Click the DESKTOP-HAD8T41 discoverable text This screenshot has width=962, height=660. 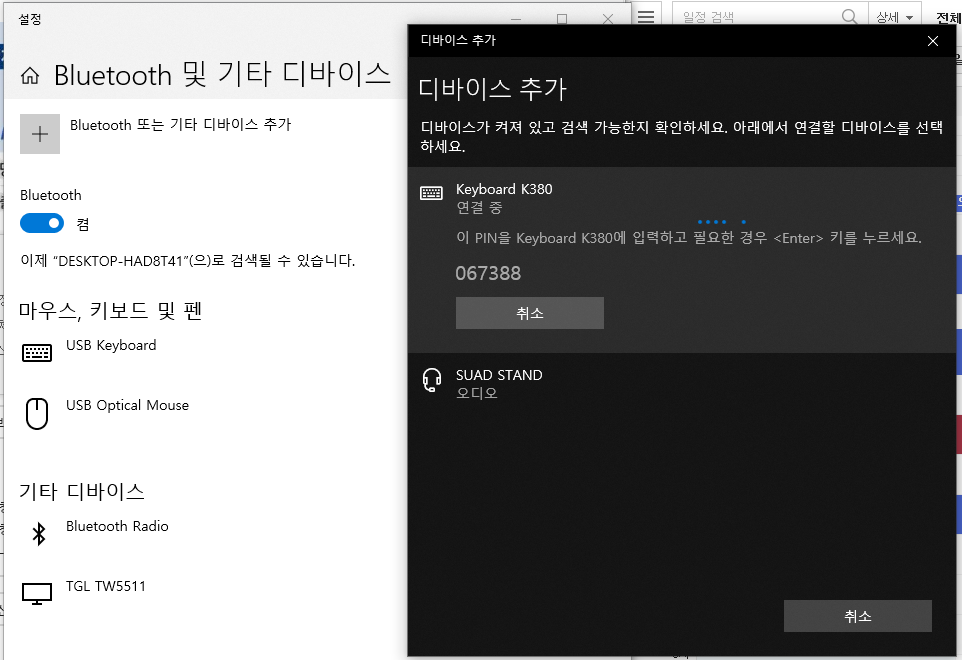click(188, 261)
